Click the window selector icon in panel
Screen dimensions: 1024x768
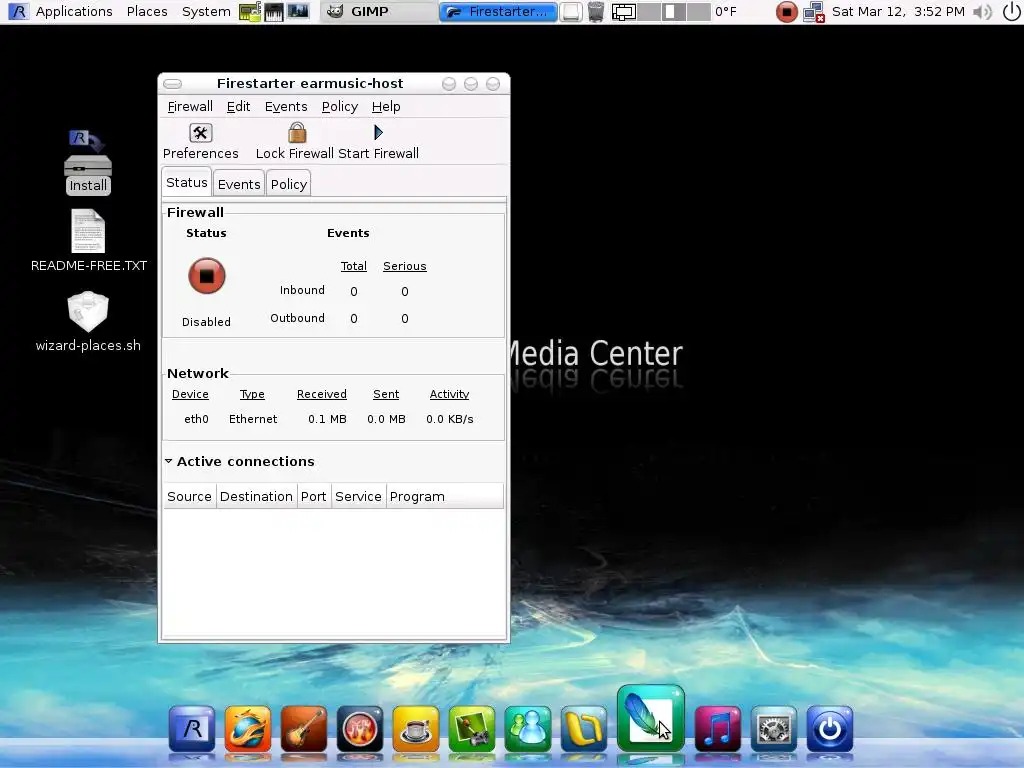[624, 12]
